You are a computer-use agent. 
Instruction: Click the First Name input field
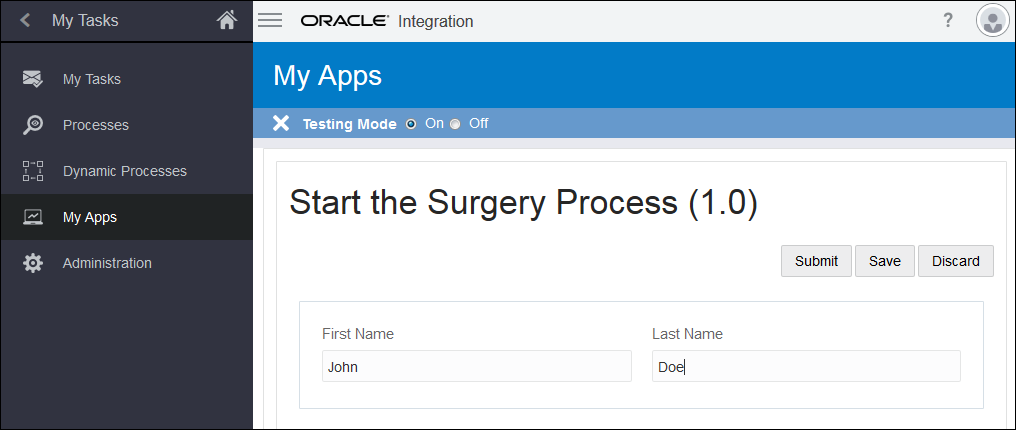(x=476, y=366)
